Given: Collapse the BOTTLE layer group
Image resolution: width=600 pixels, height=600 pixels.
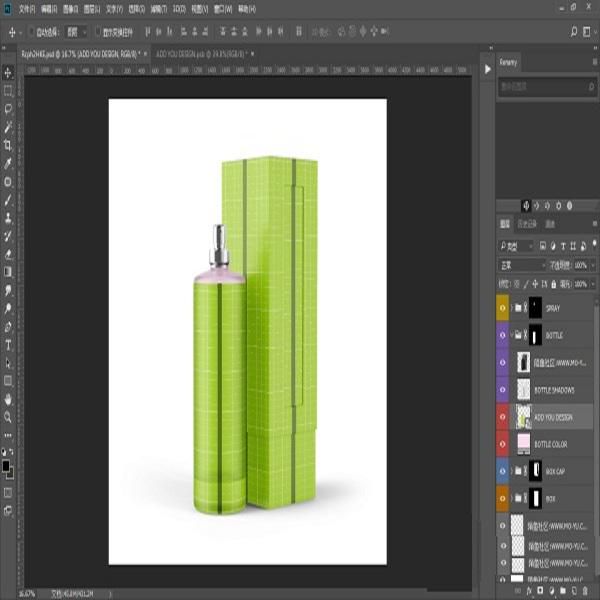Looking at the screenshot, I should [512, 335].
